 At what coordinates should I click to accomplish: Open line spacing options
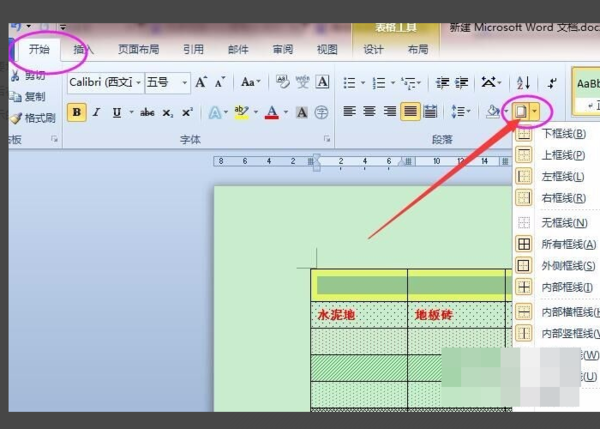tap(461, 112)
